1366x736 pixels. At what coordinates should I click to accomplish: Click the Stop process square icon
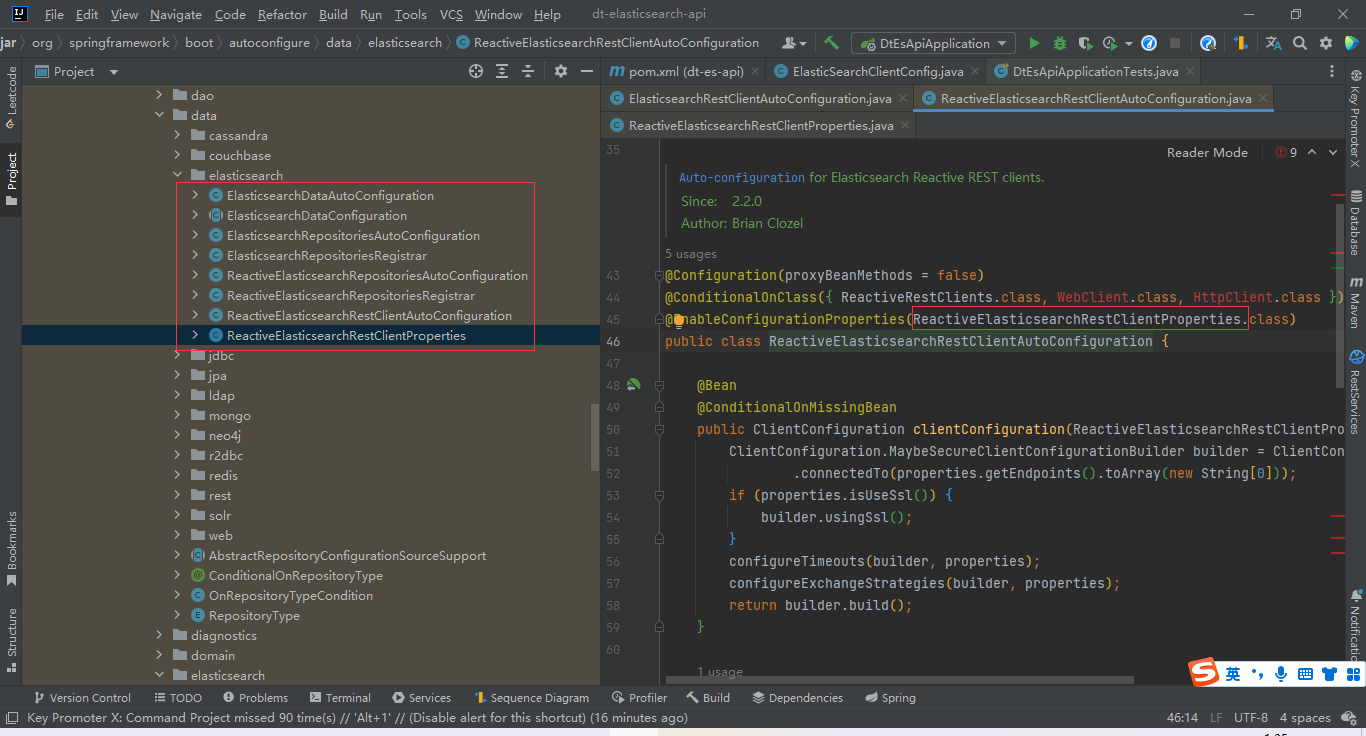(x=1175, y=43)
